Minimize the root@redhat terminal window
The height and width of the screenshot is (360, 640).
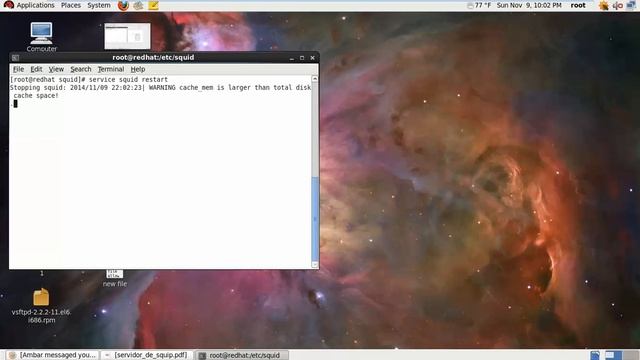[x=291, y=58]
